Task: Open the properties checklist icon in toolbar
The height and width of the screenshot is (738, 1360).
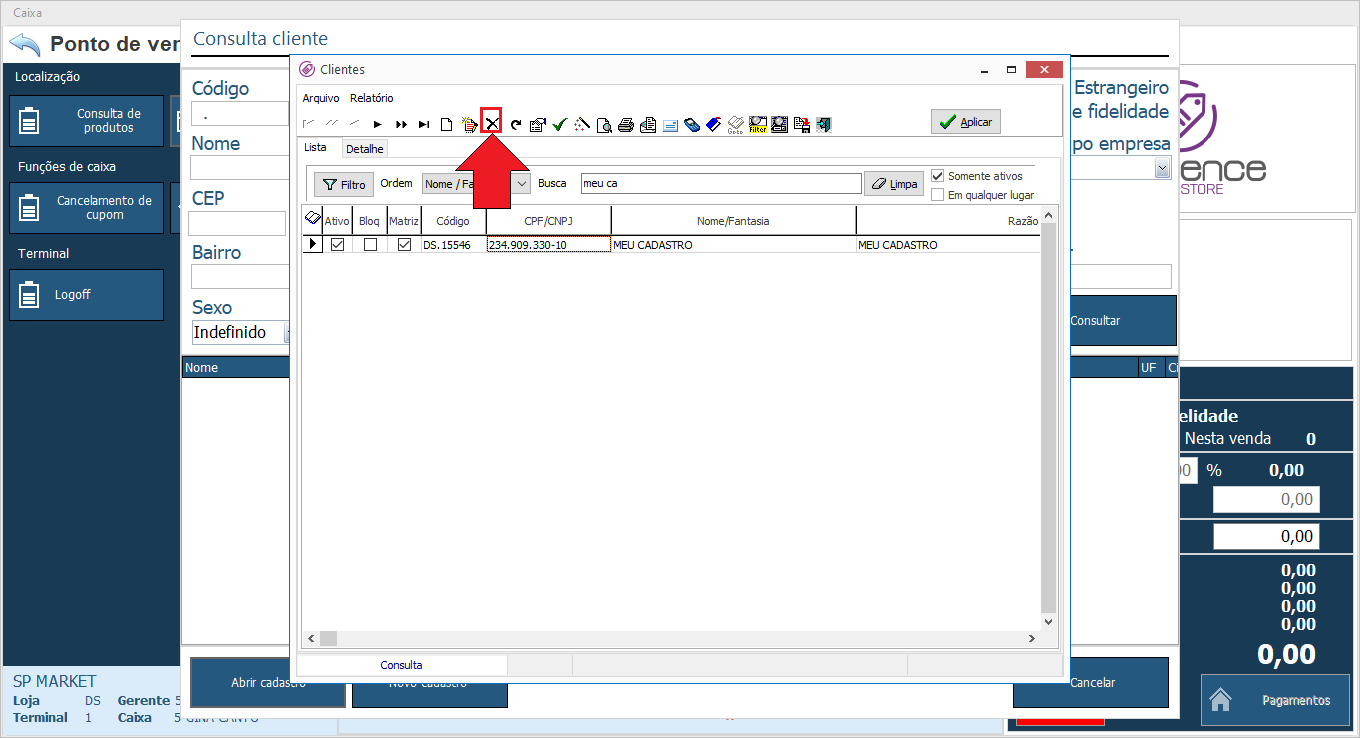Action: (538, 125)
